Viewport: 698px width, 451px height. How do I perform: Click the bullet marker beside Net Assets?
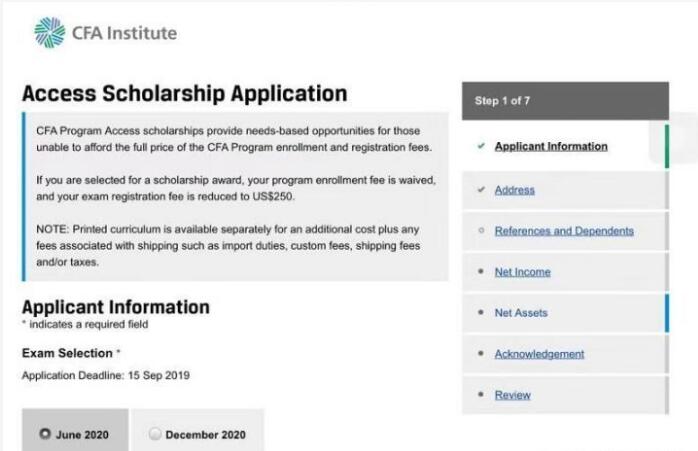[482, 313]
